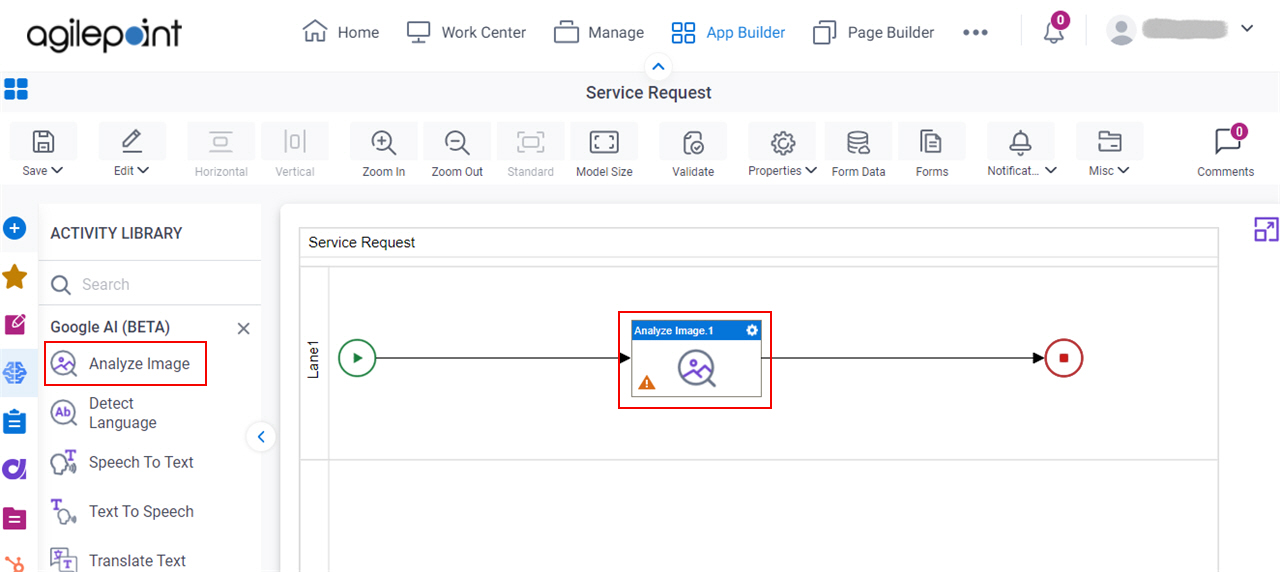
Task: Open Properties gear icon
Action: (x=783, y=141)
